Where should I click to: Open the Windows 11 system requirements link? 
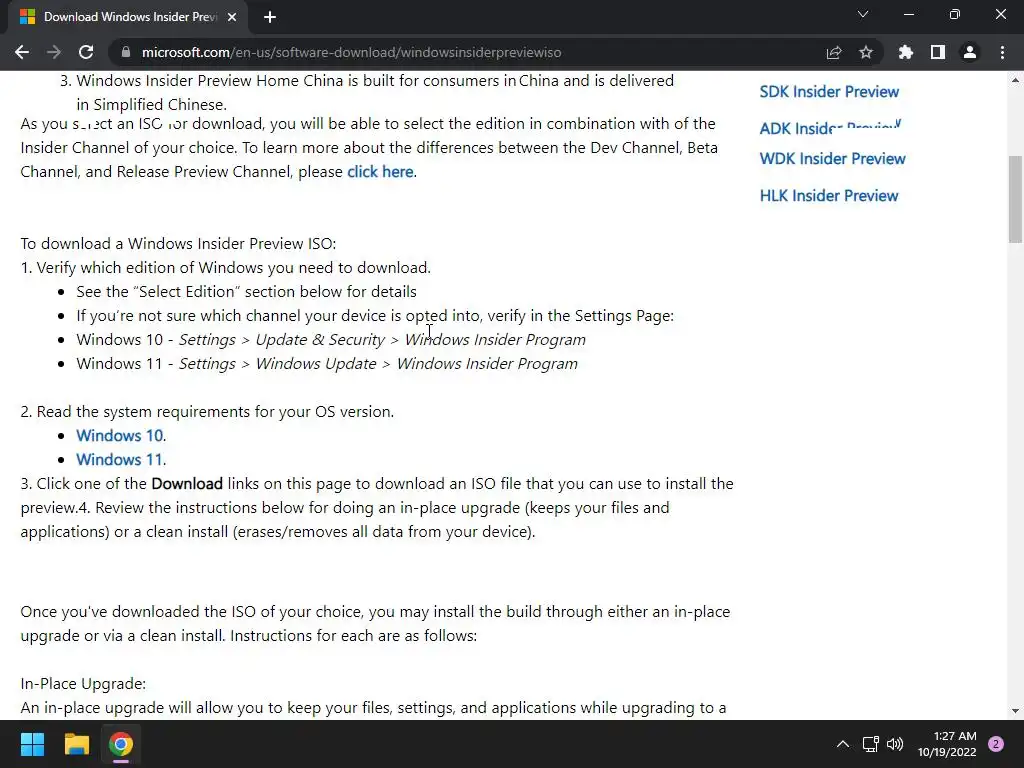pos(120,460)
